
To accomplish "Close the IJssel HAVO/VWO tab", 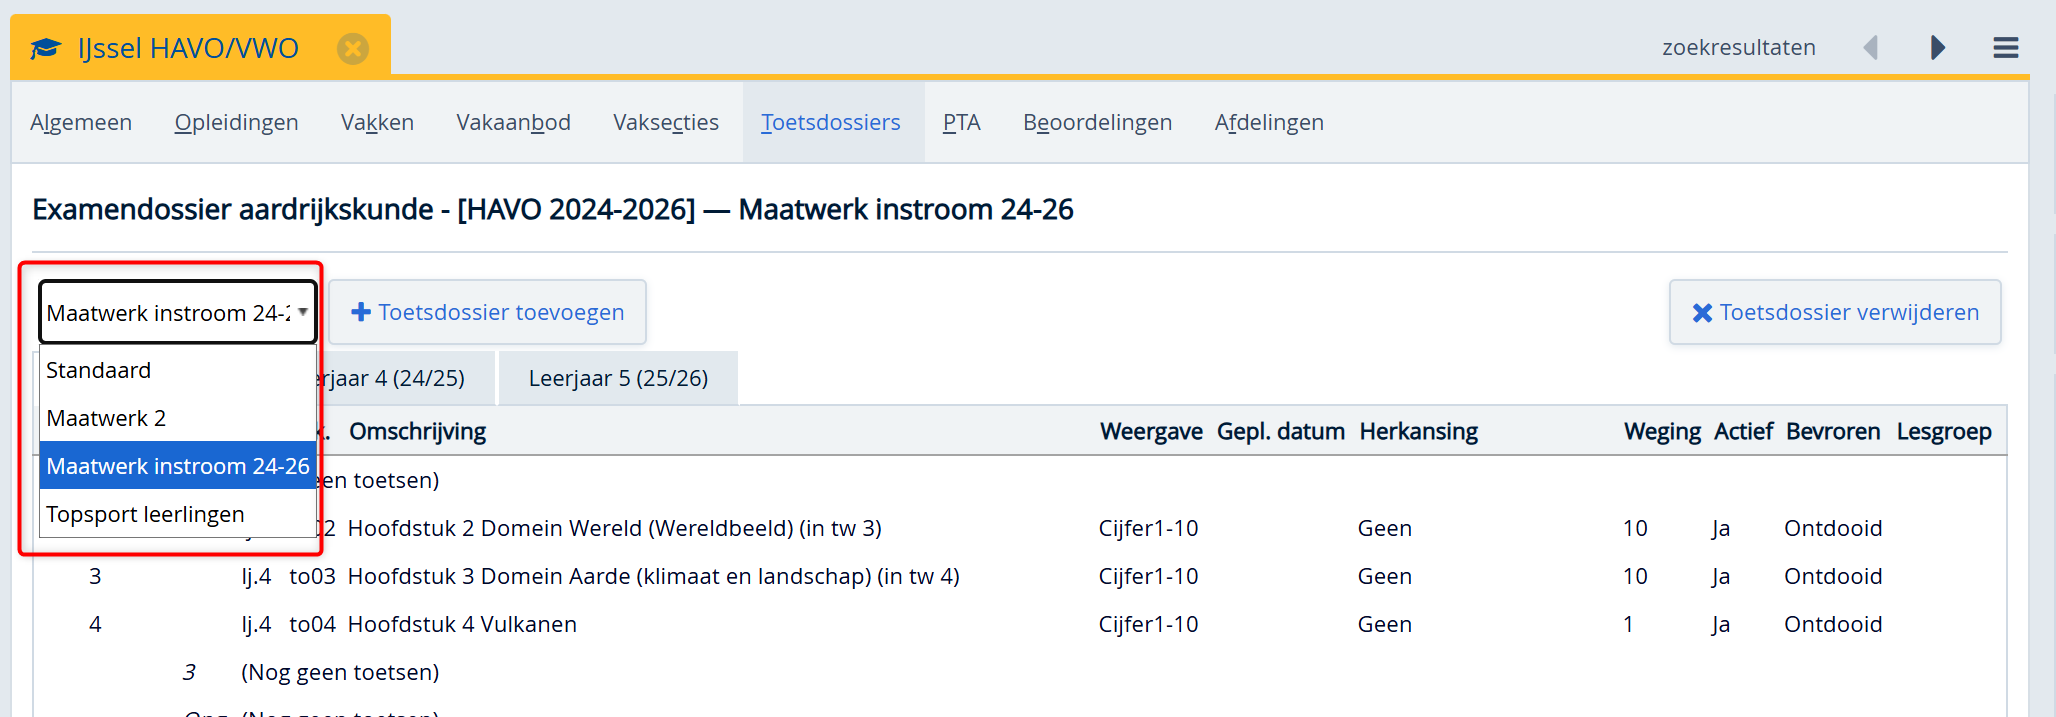I will [x=352, y=48].
